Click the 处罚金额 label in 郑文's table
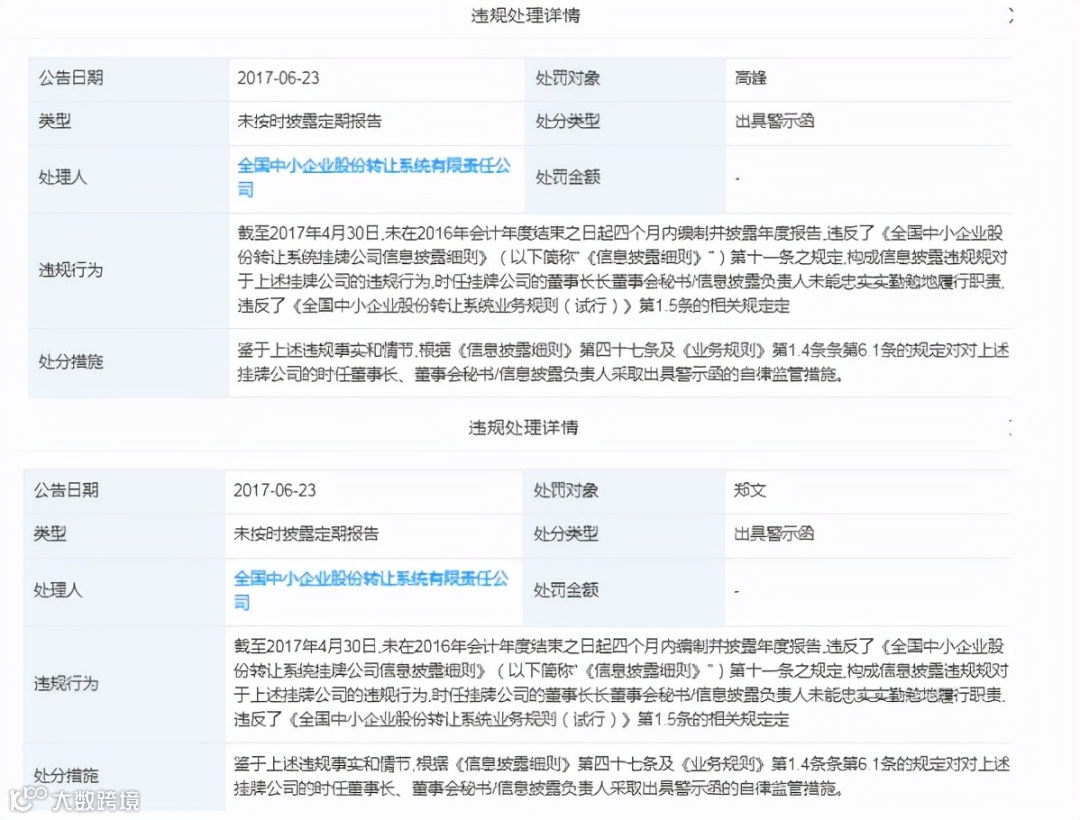This screenshot has height=820, width=1080. (566, 590)
